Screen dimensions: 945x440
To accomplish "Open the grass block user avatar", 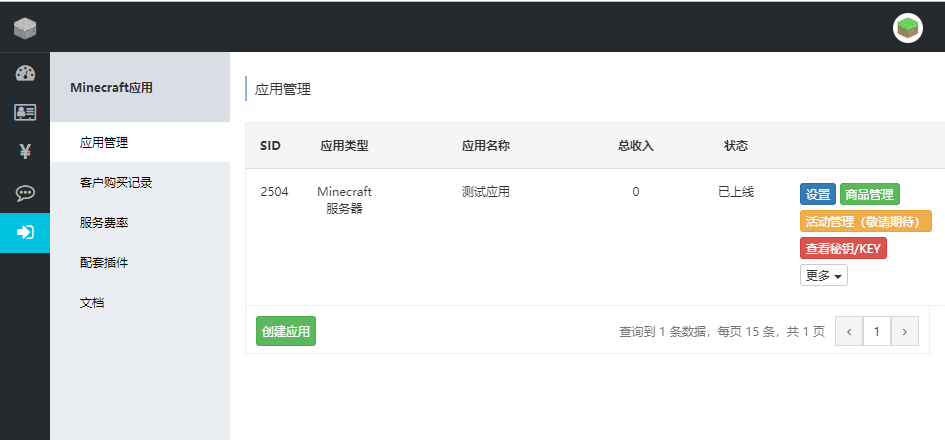I will (907, 28).
